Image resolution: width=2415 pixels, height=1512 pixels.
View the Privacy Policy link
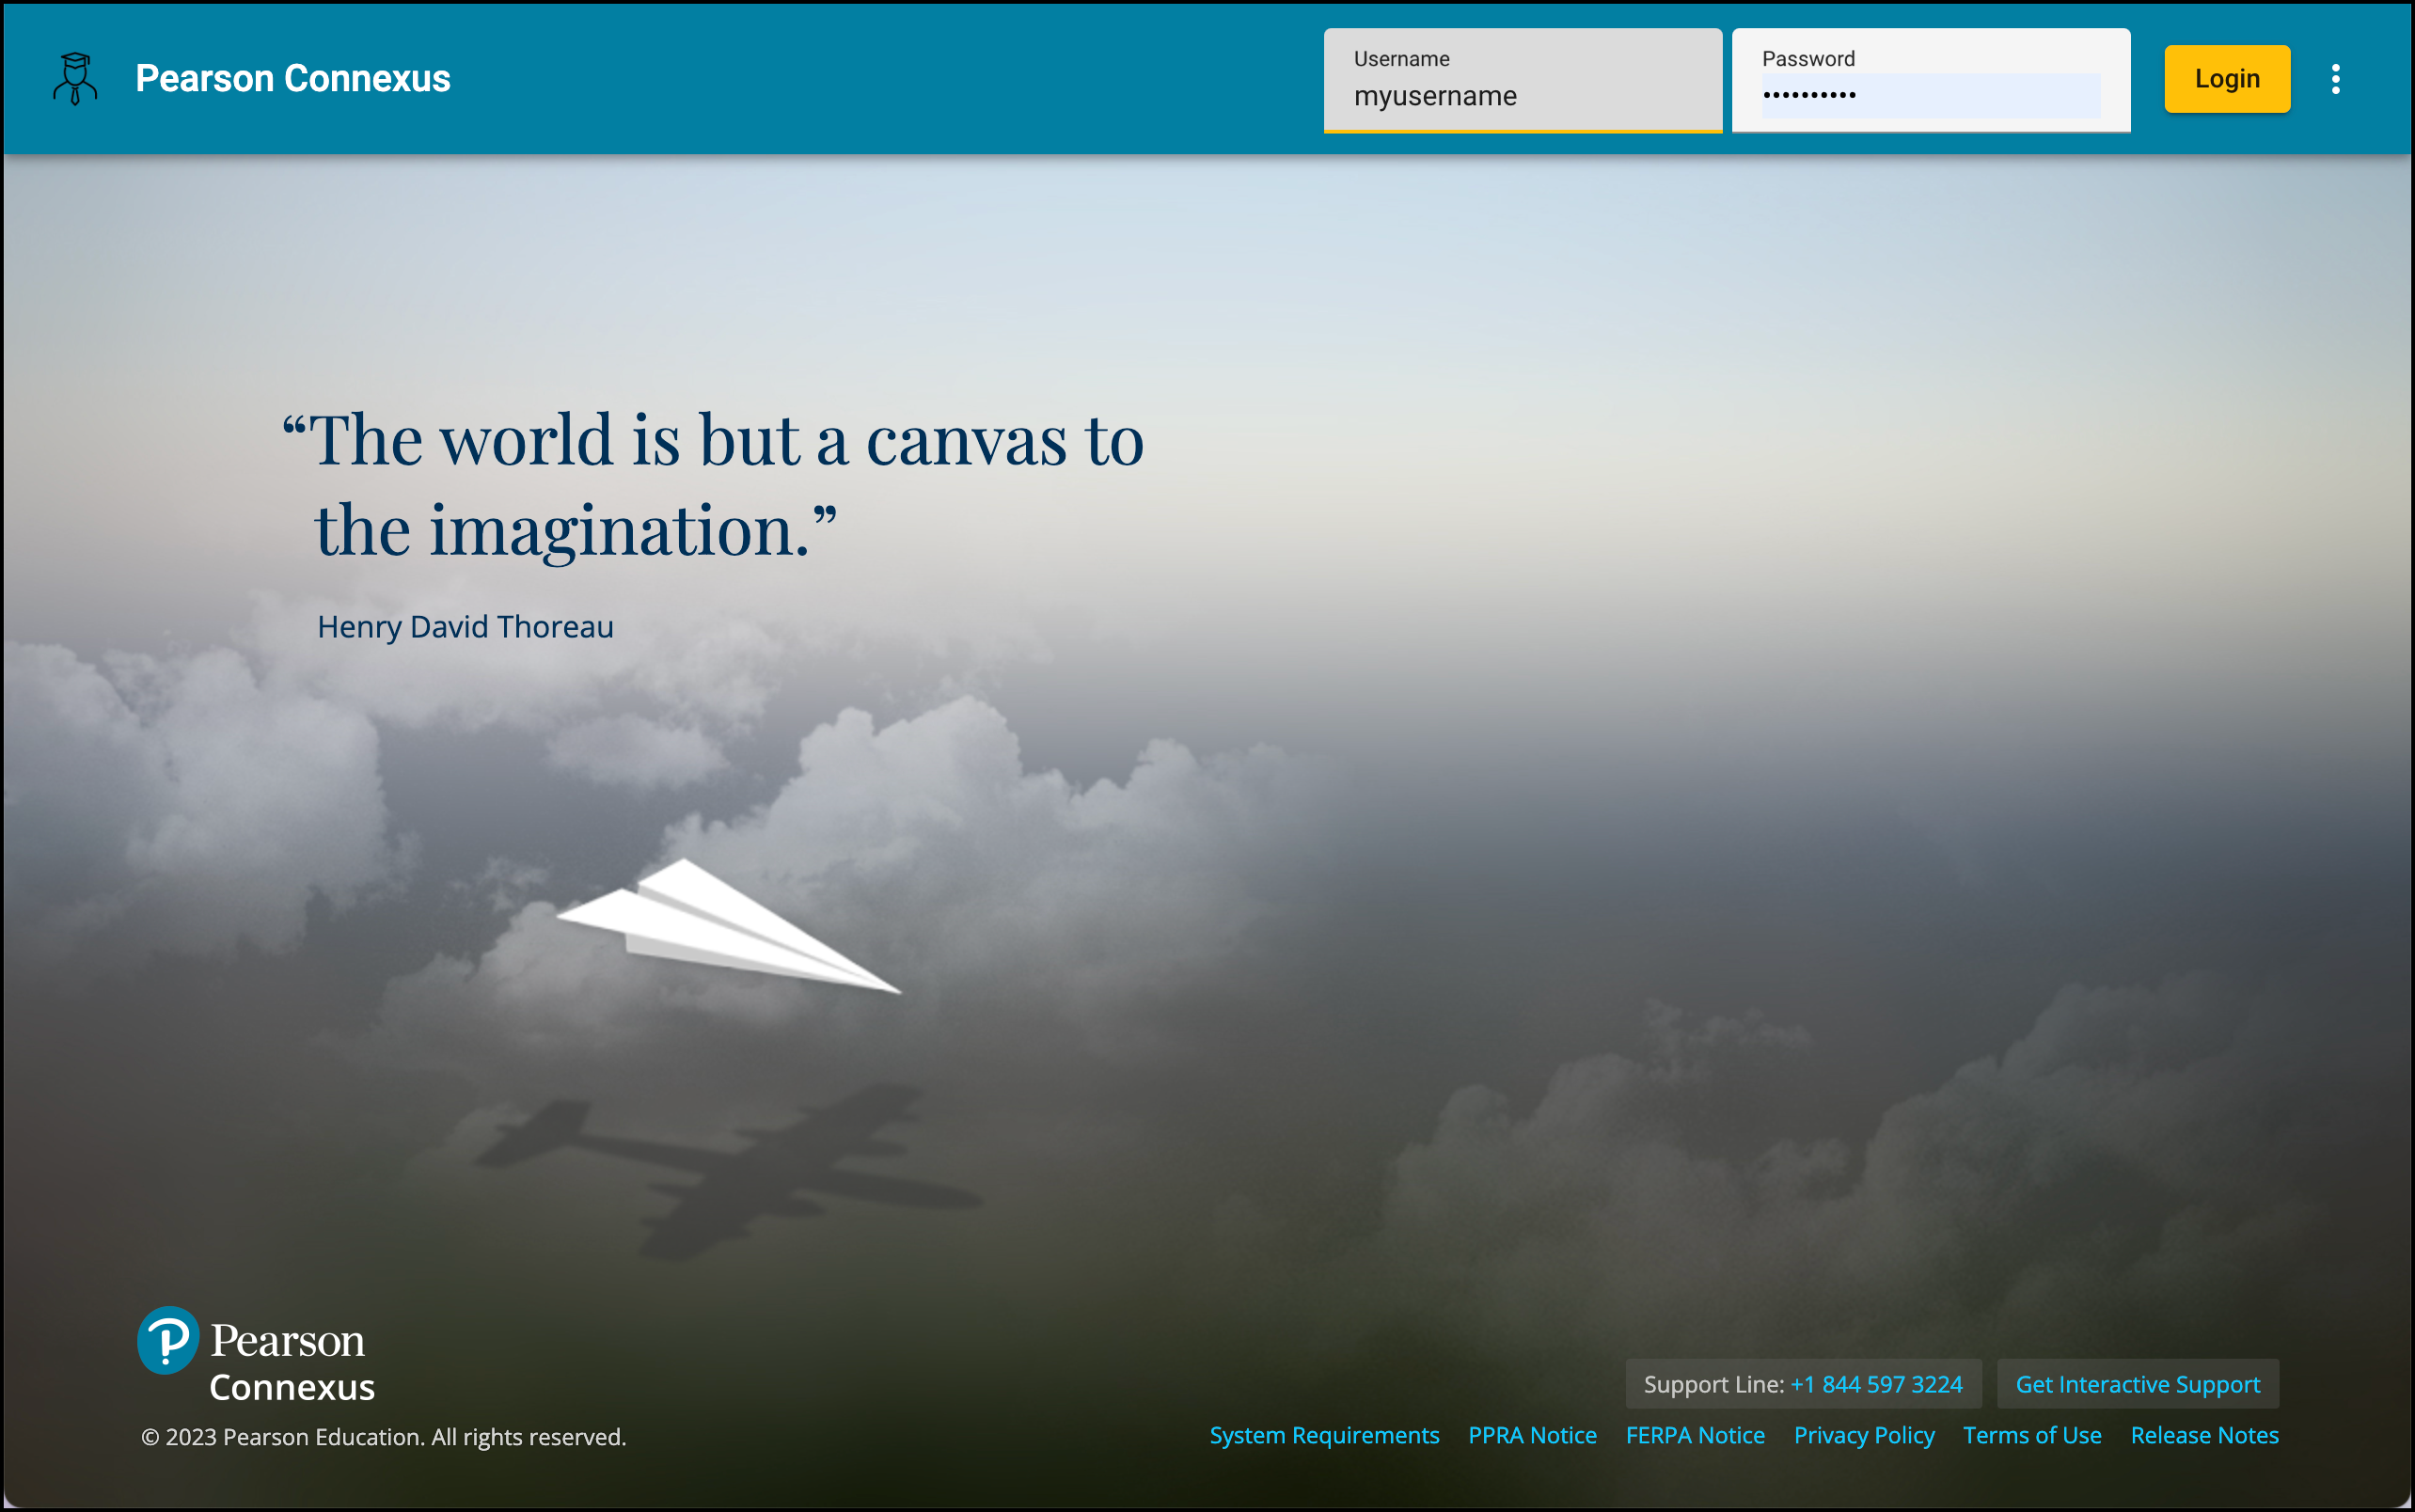[1864, 1435]
